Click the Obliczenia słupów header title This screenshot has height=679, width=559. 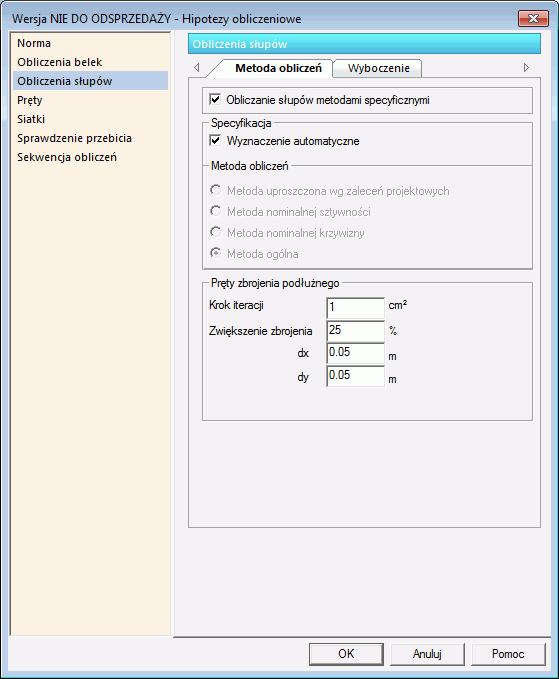click(240, 44)
